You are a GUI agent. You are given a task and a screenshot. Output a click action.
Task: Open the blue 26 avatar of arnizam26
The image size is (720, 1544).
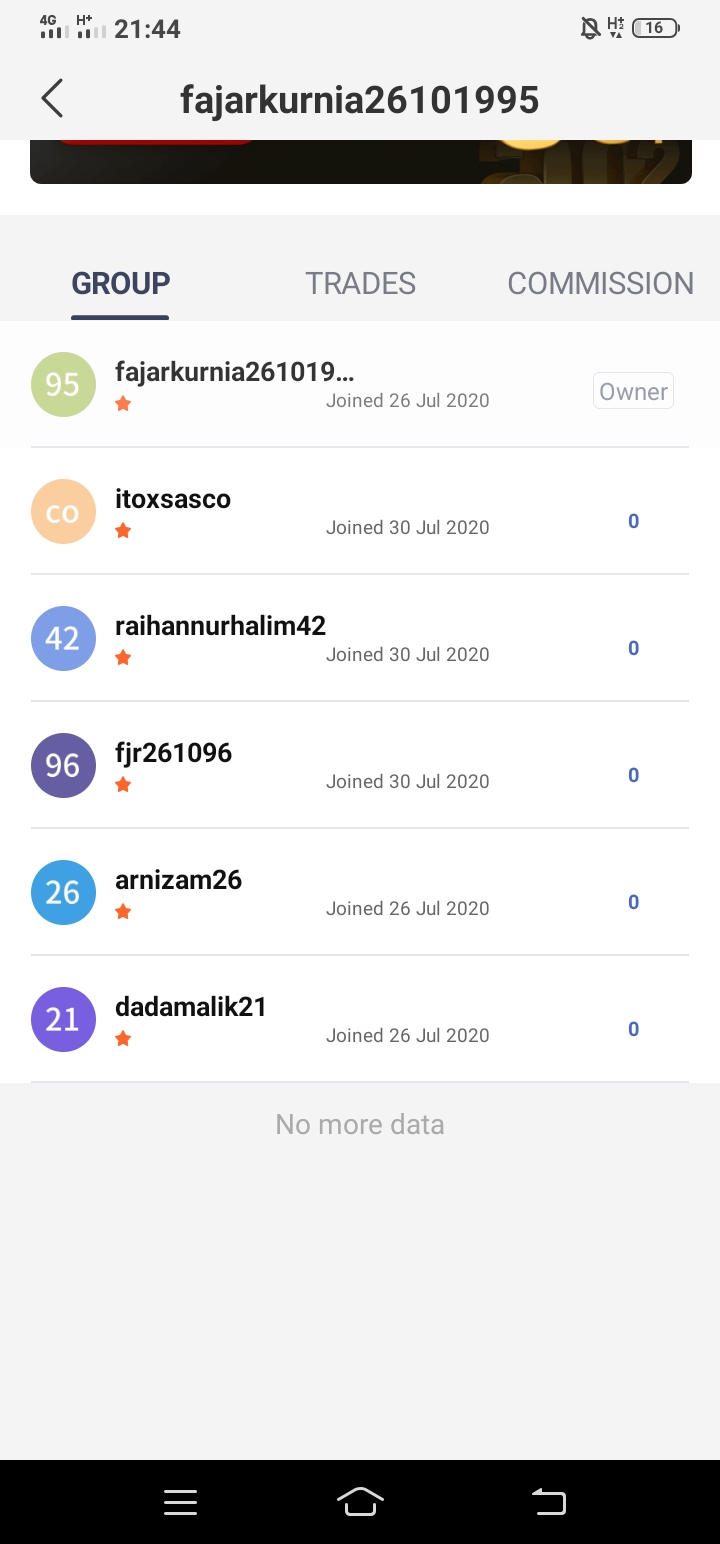63,892
